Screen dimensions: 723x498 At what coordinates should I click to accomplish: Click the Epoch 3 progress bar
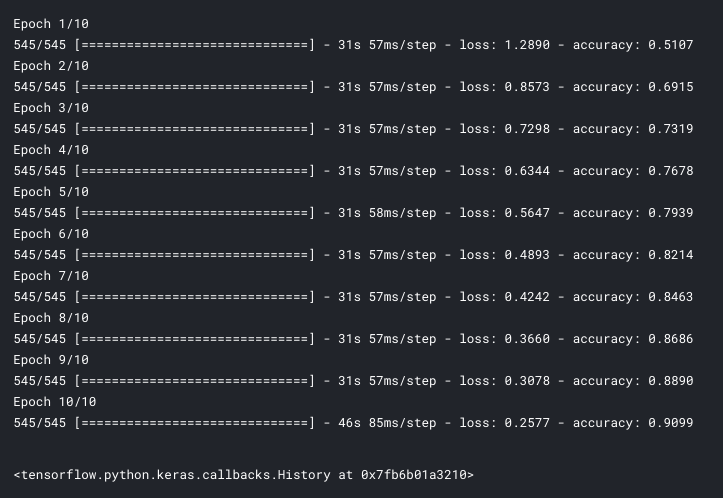(195, 129)
